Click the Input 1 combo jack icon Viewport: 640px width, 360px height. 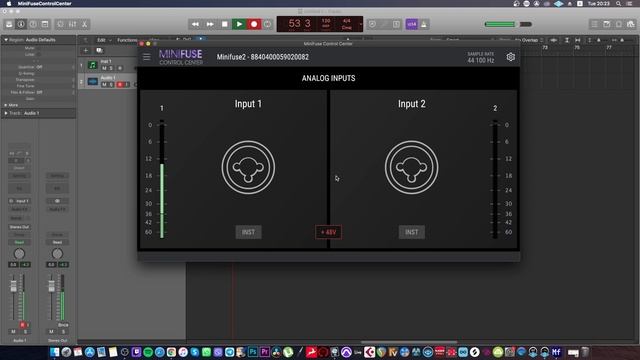point(248,167)
